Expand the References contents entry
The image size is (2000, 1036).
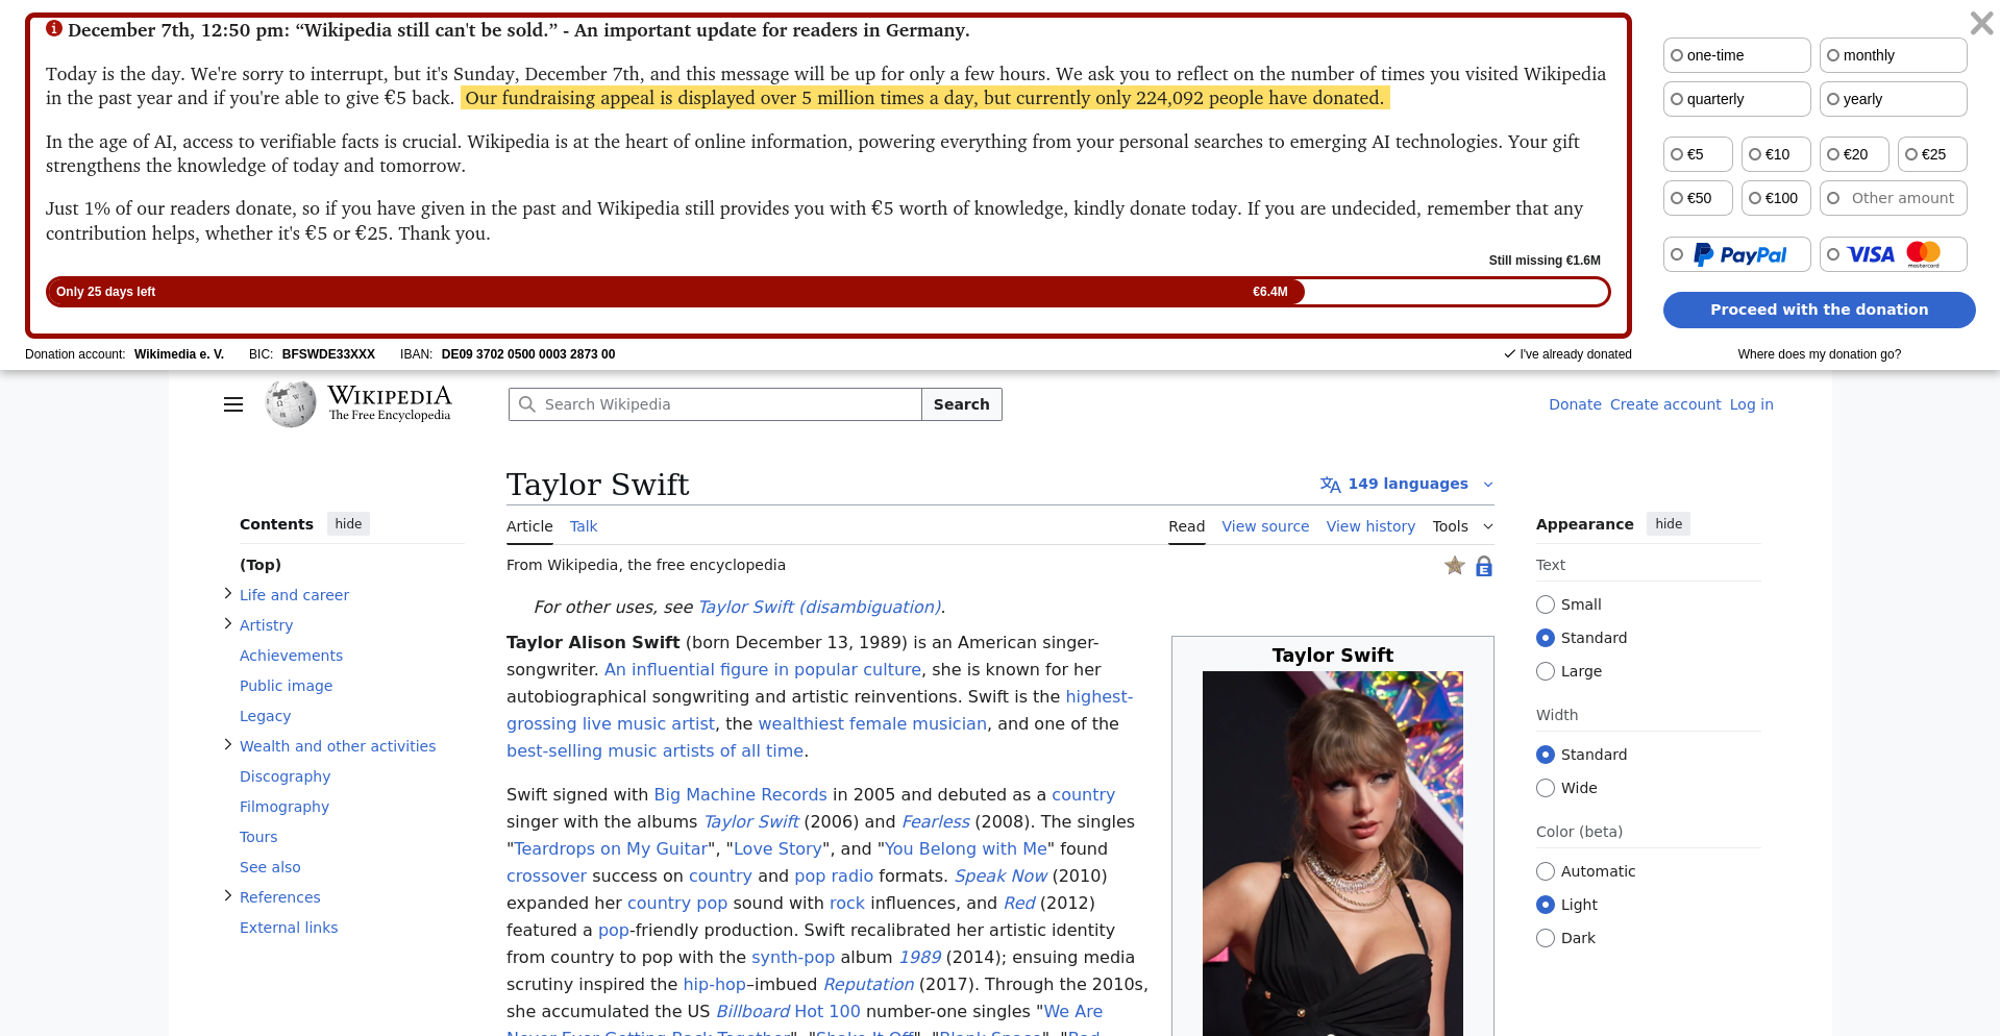point(228,895)
